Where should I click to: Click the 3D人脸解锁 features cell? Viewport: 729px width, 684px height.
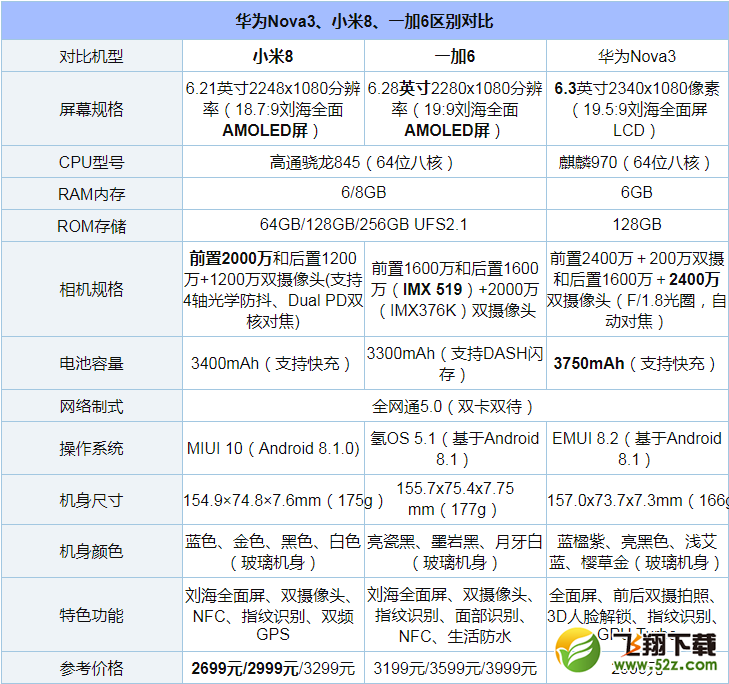[x=637, y=615]
